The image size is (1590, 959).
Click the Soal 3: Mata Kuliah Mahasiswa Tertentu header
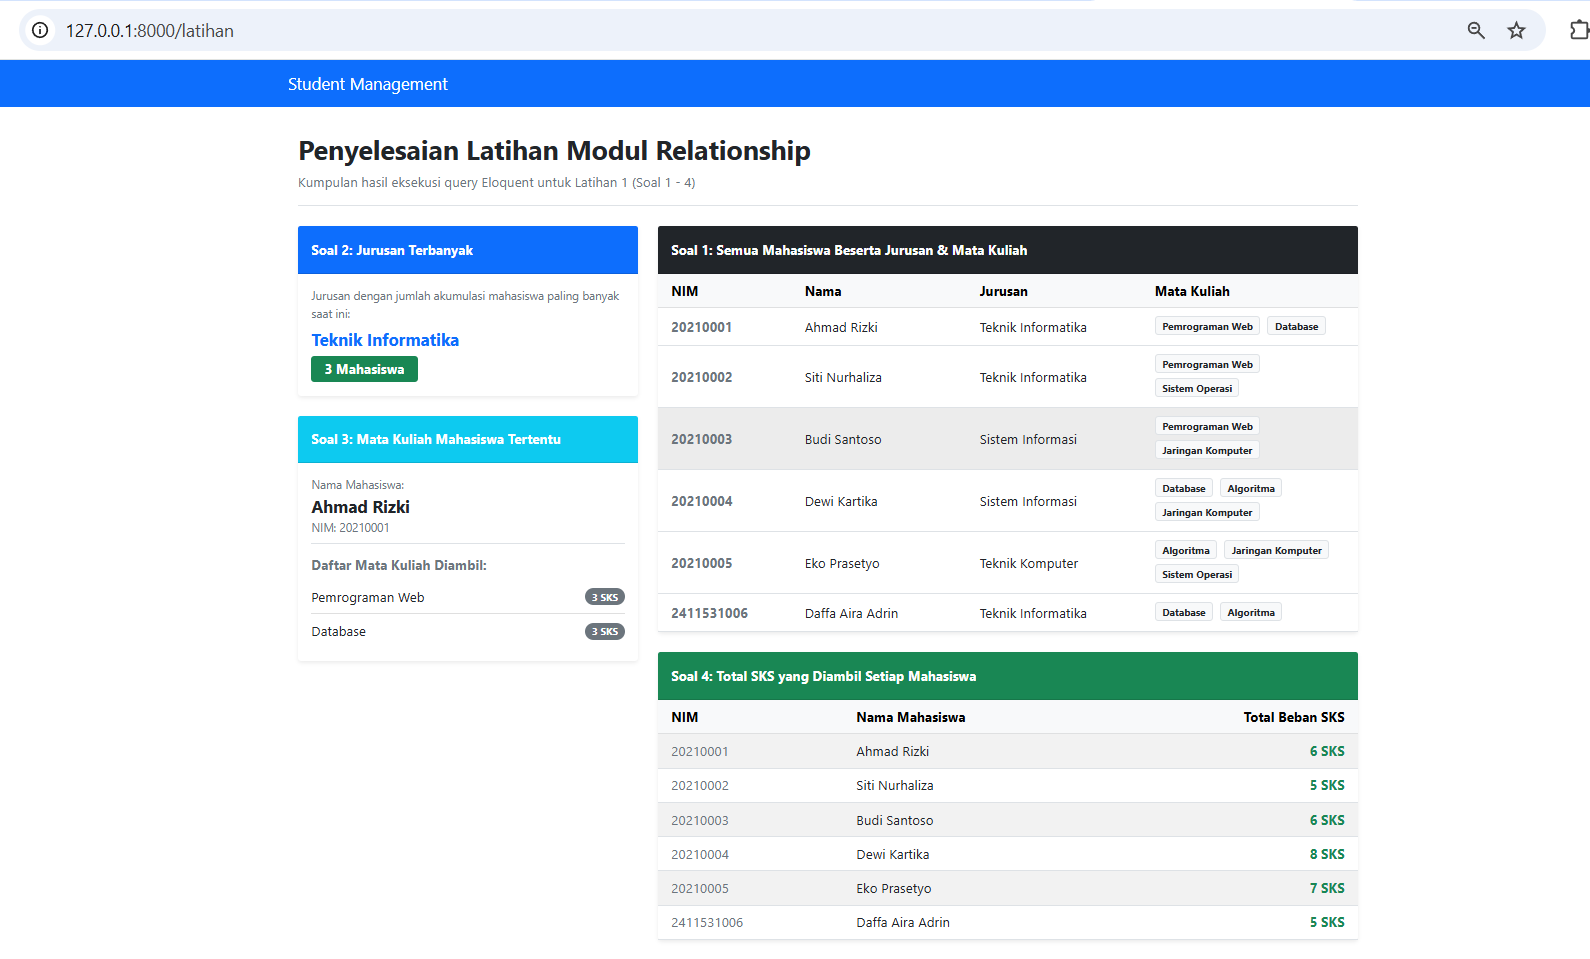coord(468,439)
